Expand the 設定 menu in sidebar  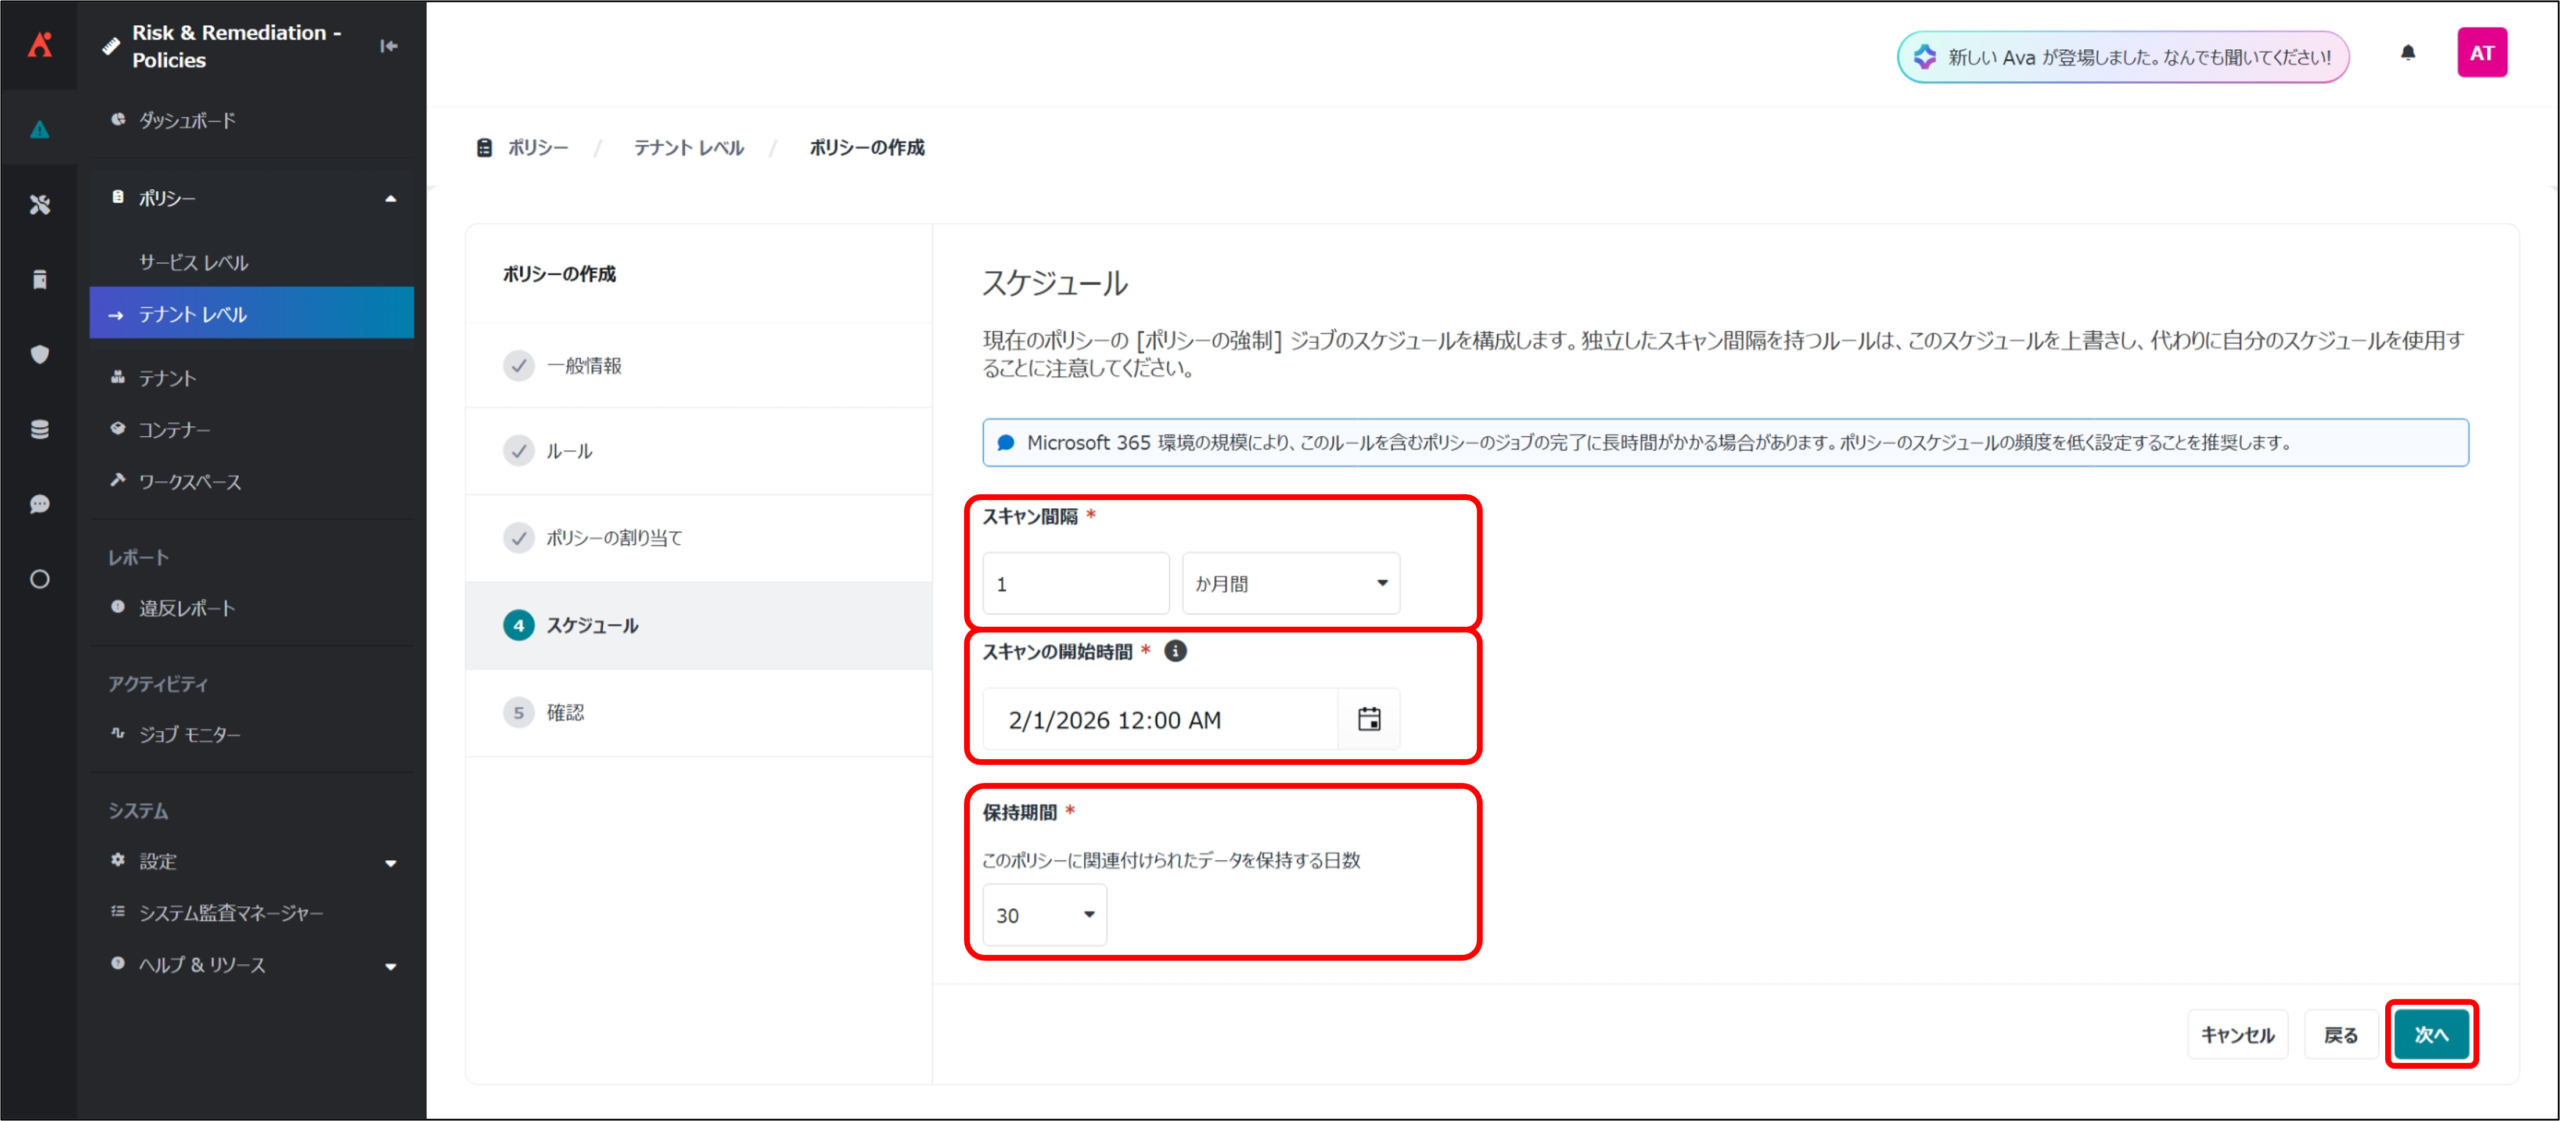pos(390,862)
